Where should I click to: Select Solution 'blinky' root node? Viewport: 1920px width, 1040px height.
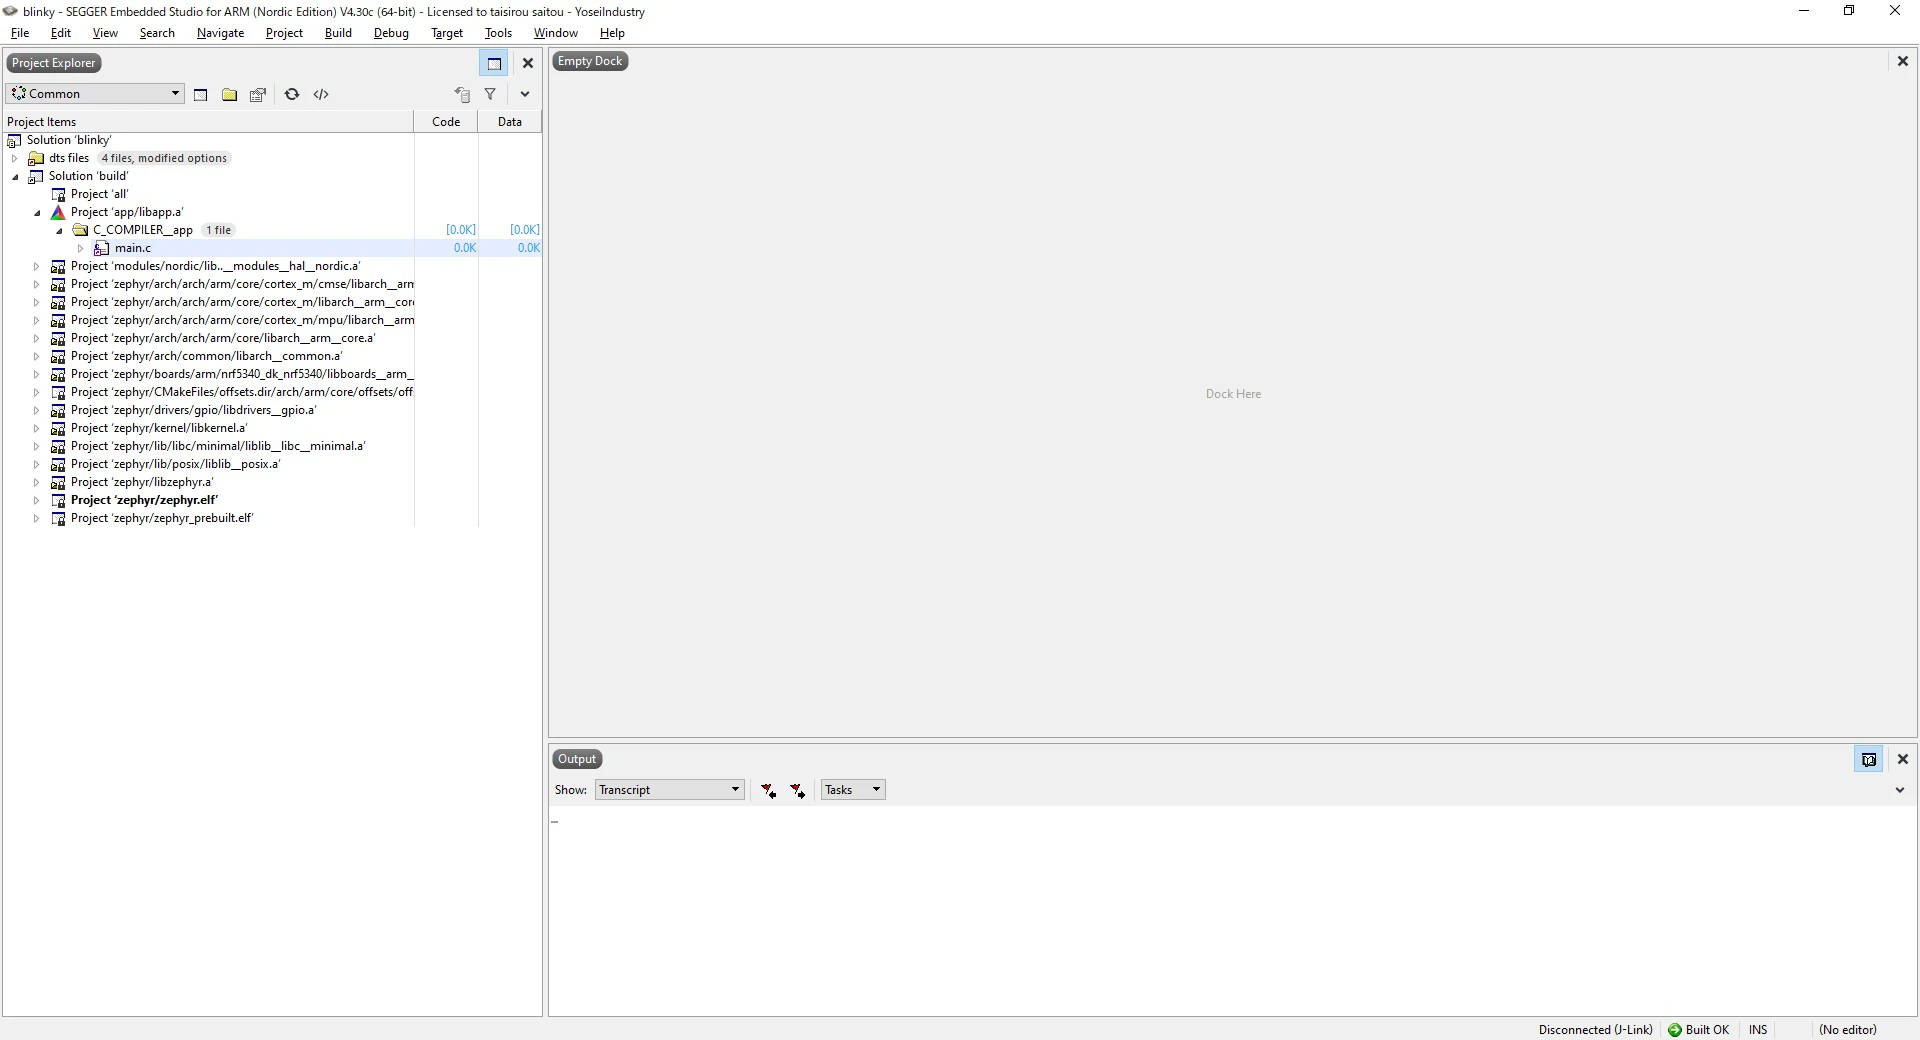pyautogui.click(x=69, y=140)
